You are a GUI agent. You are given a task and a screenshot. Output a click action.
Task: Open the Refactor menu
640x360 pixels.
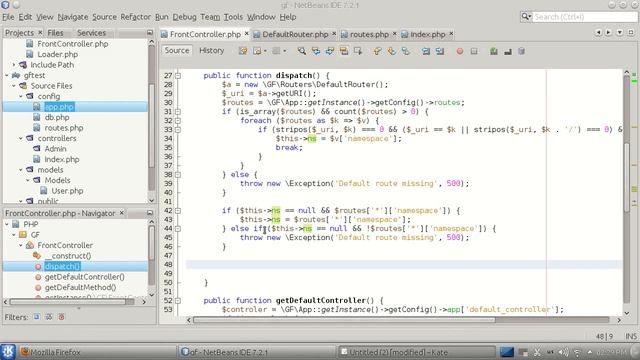click(136, 17)
